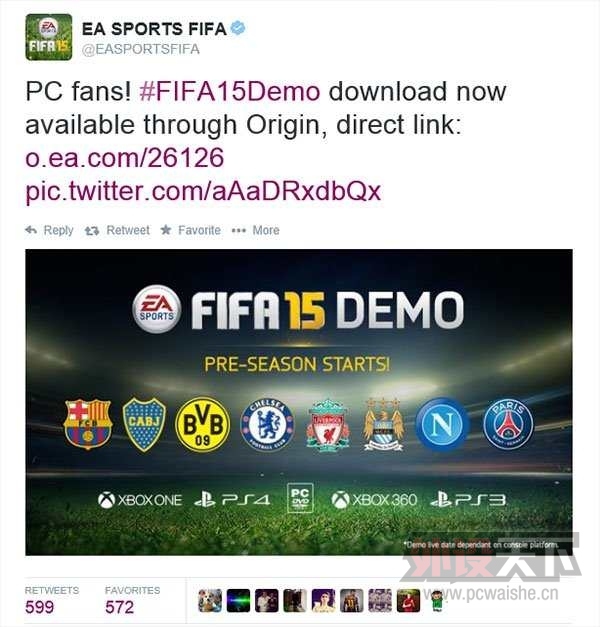Click the Paris Saint-Germain crest

coord(508,424)
